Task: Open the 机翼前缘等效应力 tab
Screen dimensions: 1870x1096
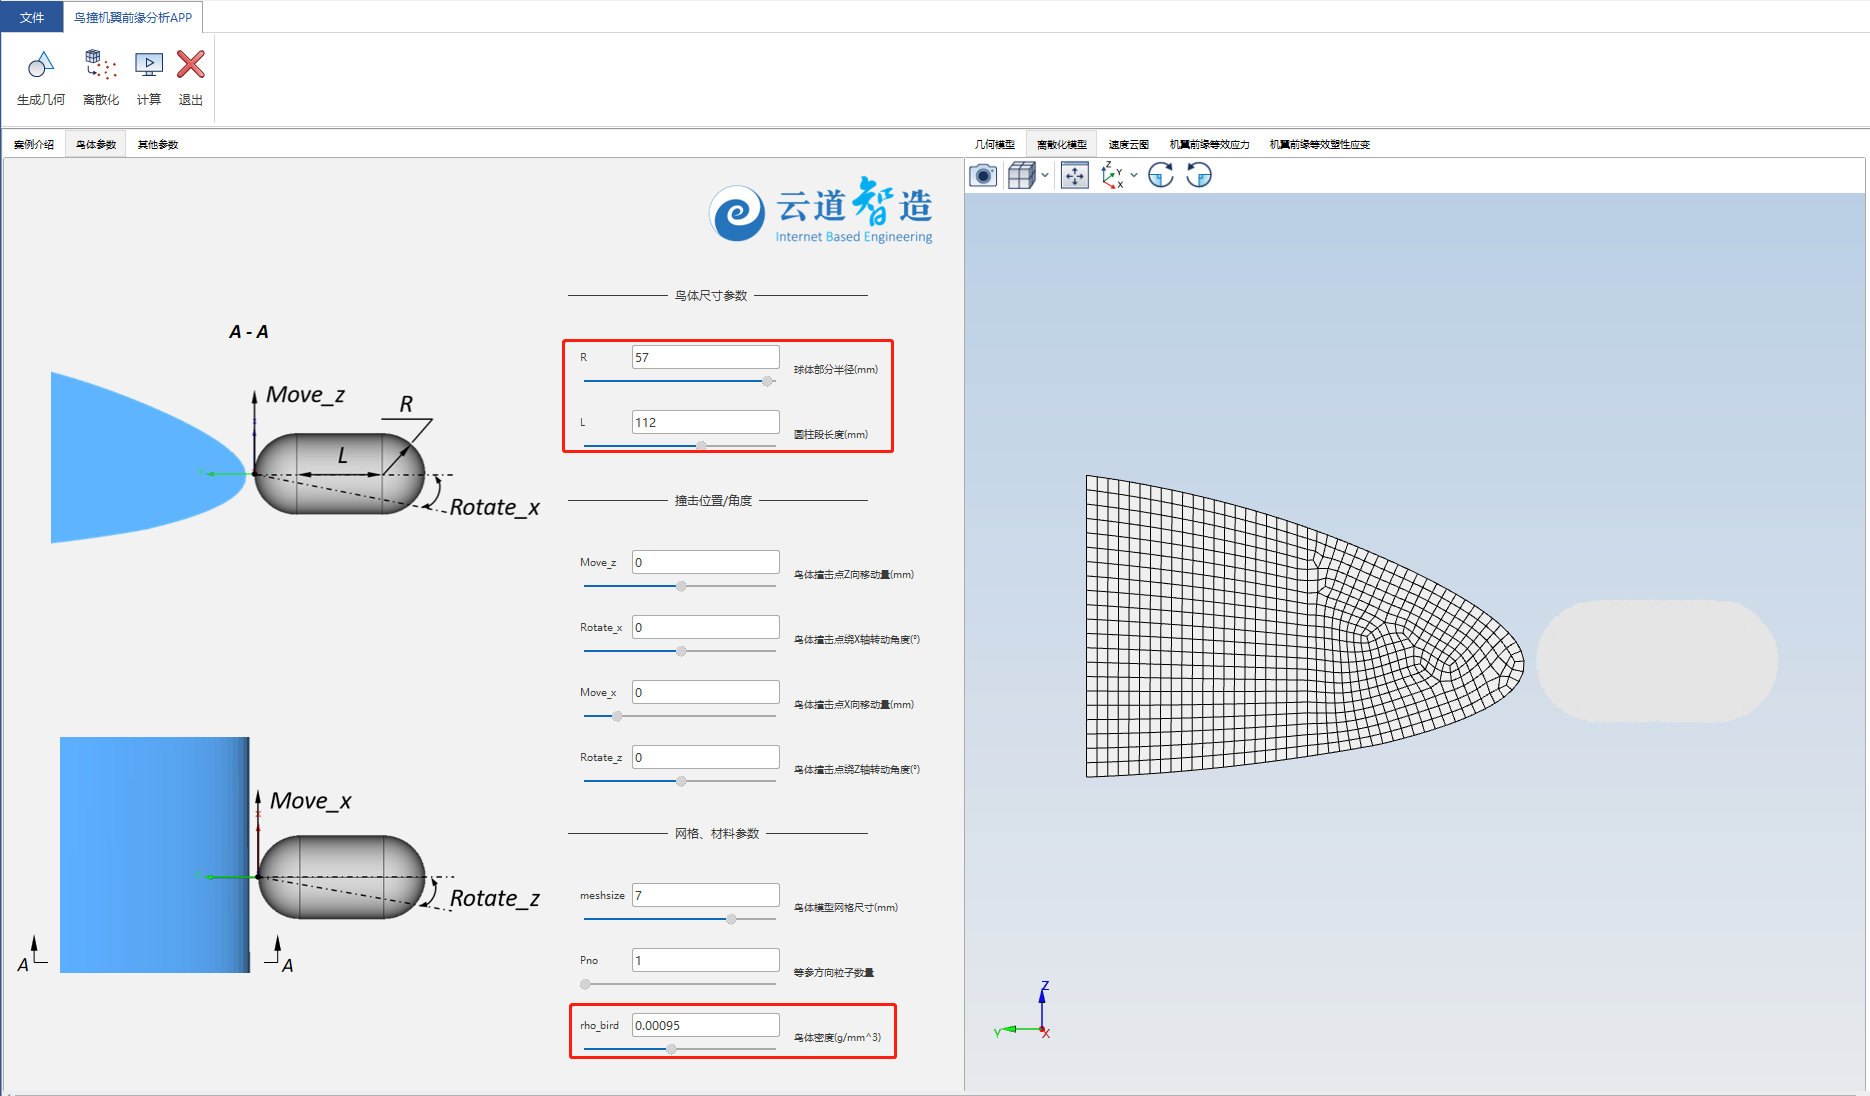Action: 1210,145
